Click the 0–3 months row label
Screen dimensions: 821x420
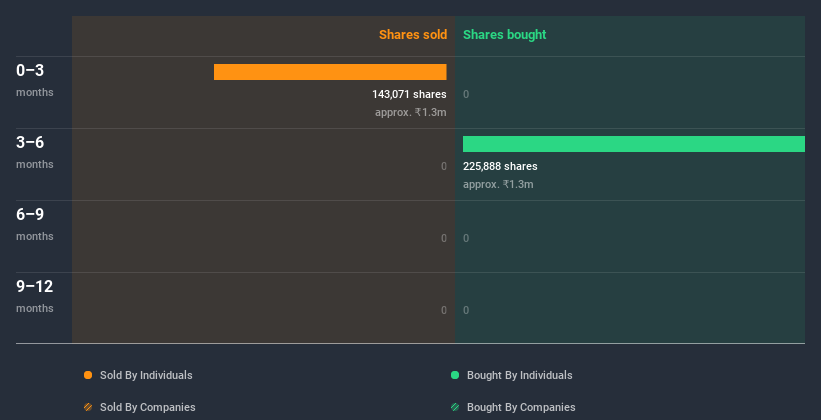(35, 80)
